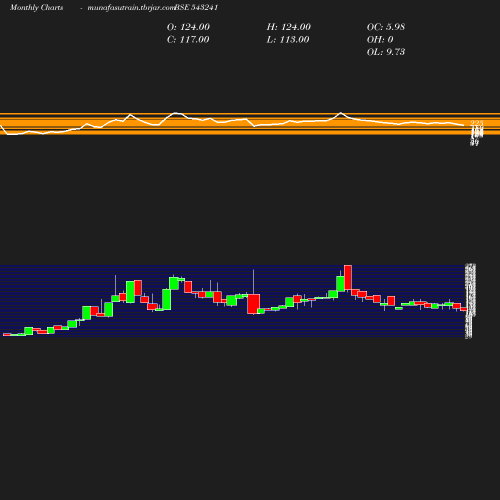500x500 pixels.
Task: Select the close value 'C: 117.00'
Action: click(x=188, y=40)
